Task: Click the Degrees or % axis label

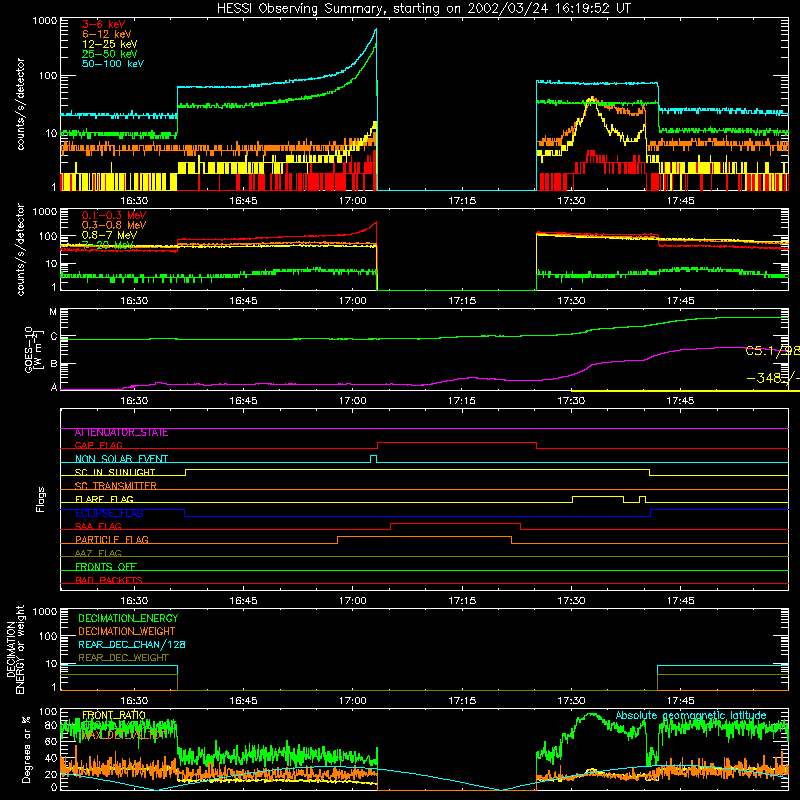Action: click(26, 749)
